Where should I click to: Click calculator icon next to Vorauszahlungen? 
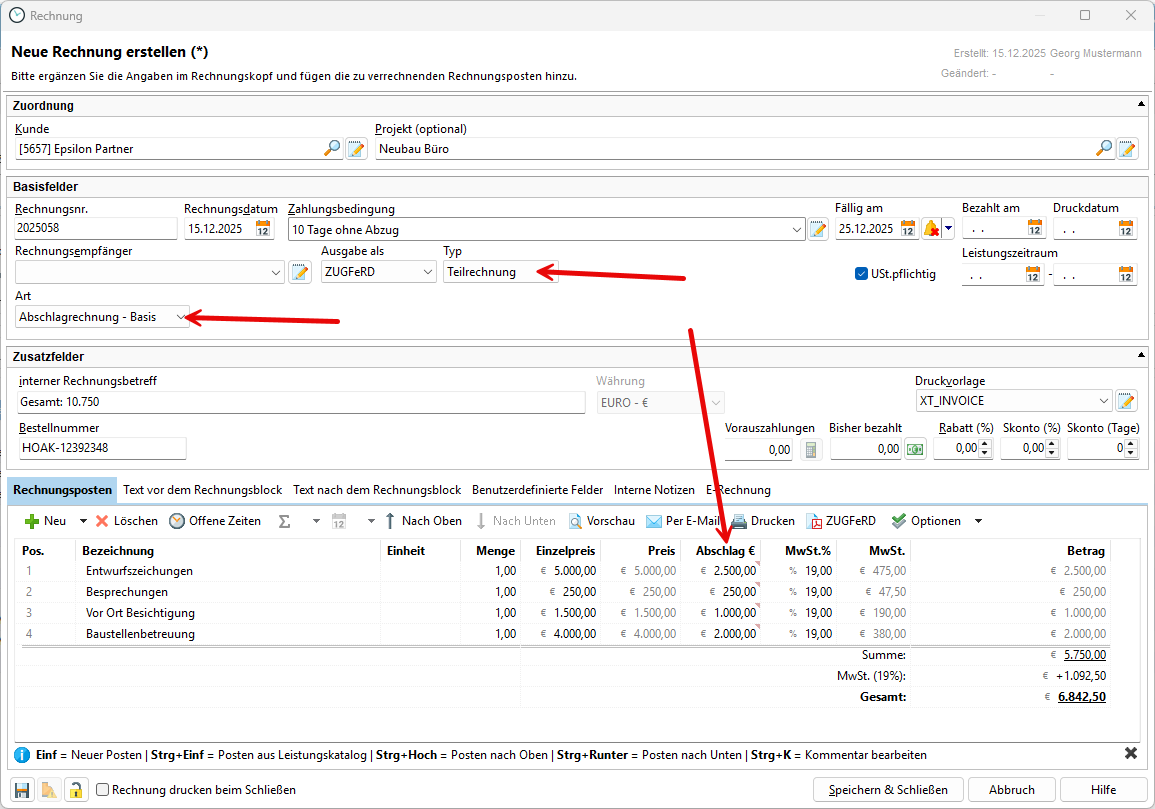coord(811,450)
